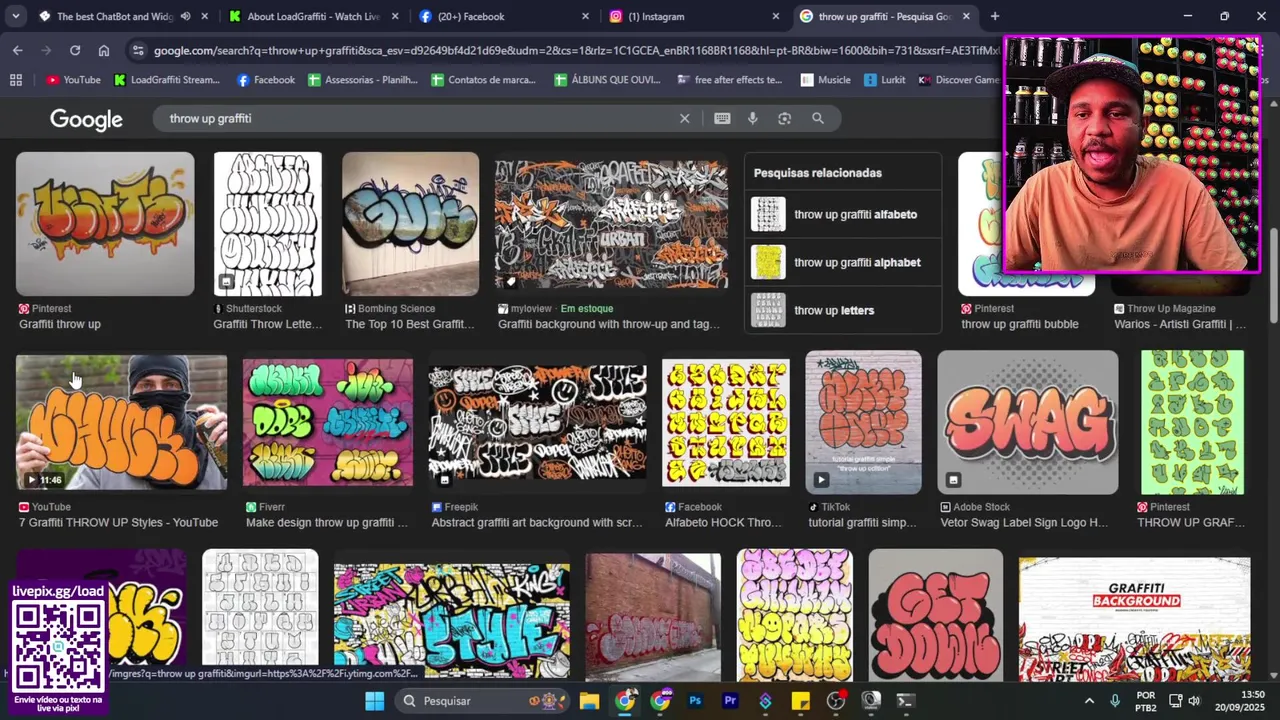1280x720 pixels.
Task: Open myloview graffiti background image
Action: [x=611, y=224]
